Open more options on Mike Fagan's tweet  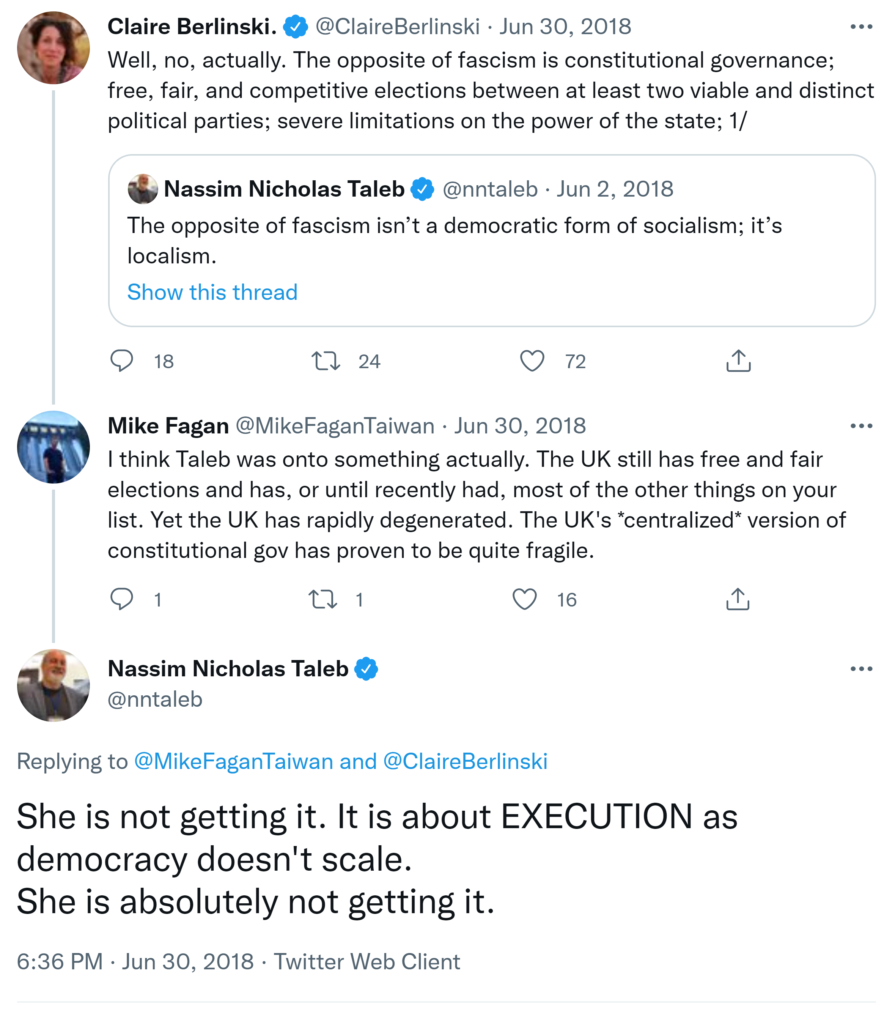coord(860,426)
